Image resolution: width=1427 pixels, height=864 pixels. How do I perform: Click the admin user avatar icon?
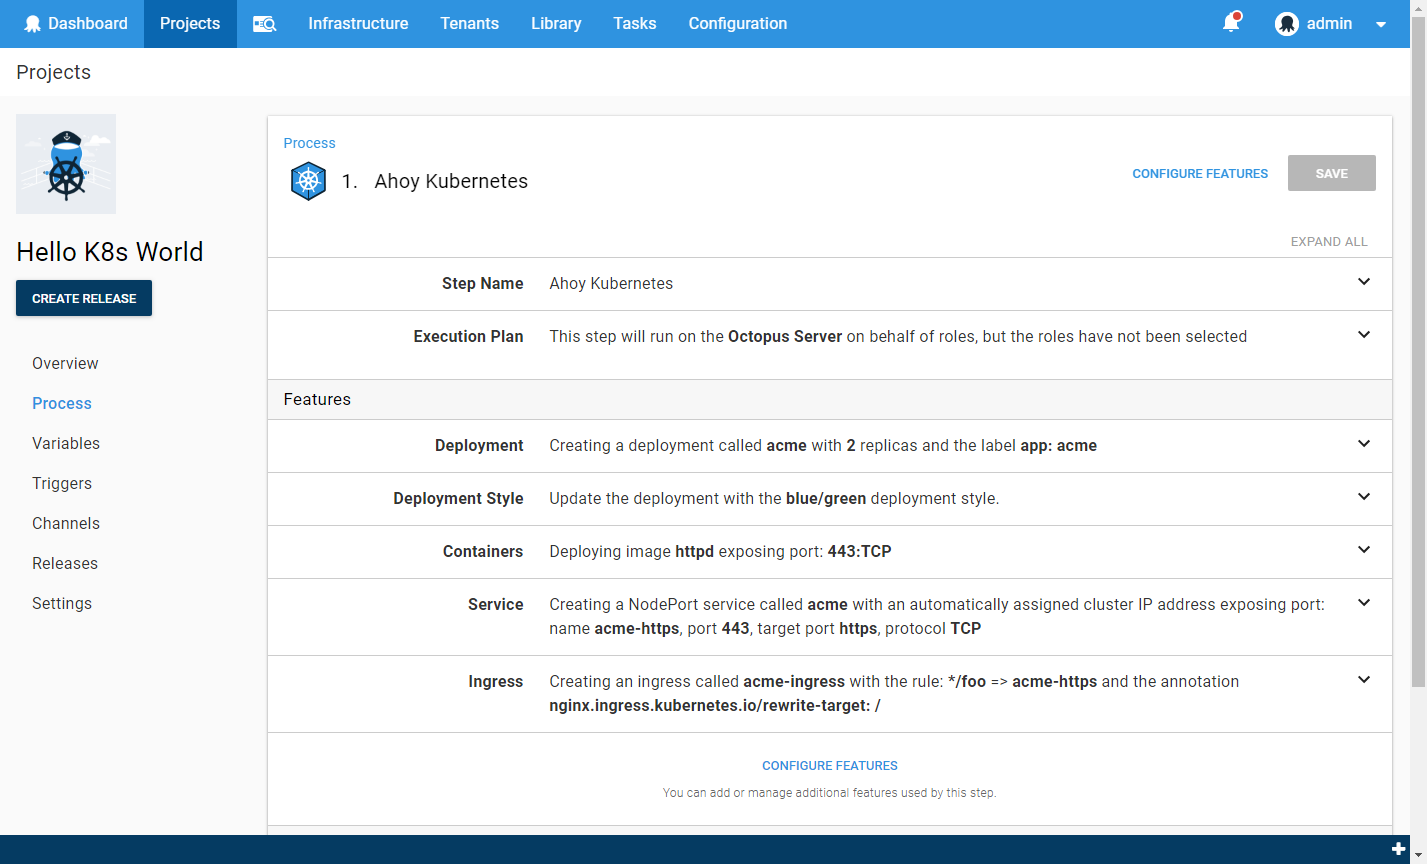(x=1287, y=24)
